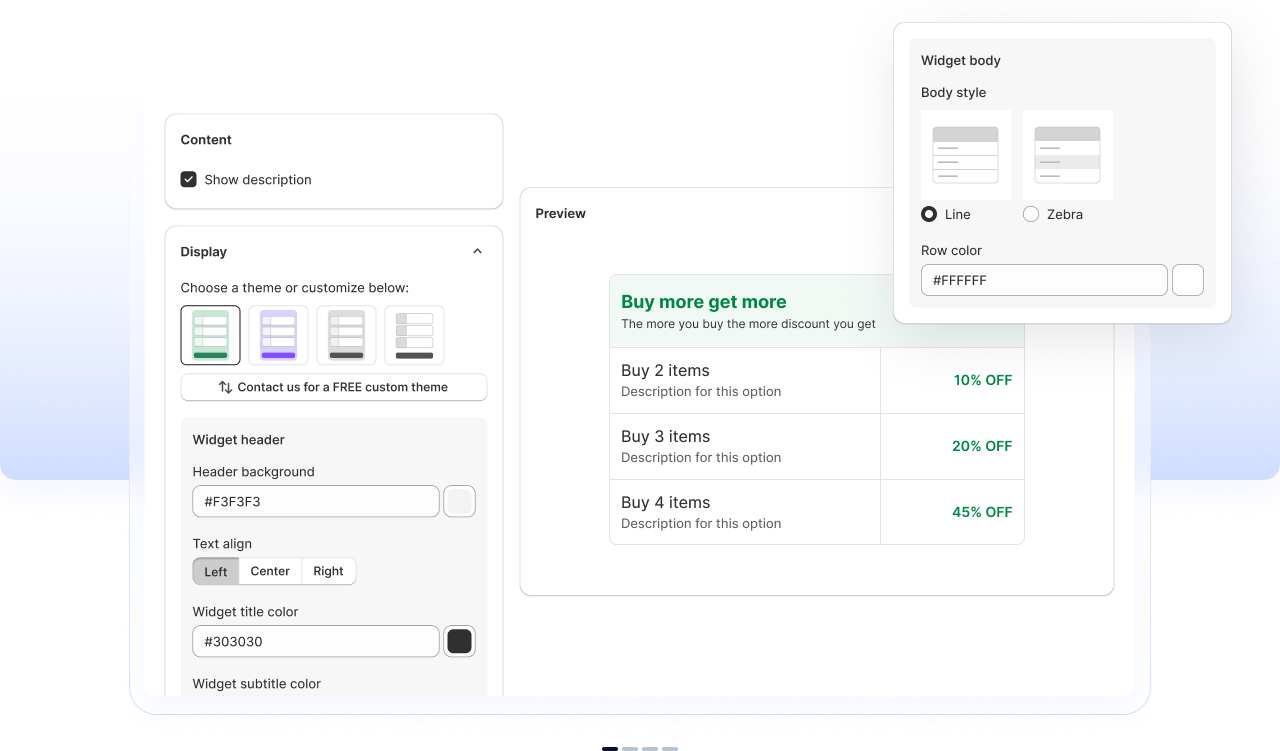Collapse the Display section chevron
This screenshot has height=751, width=1280.
tap(477, 252)
